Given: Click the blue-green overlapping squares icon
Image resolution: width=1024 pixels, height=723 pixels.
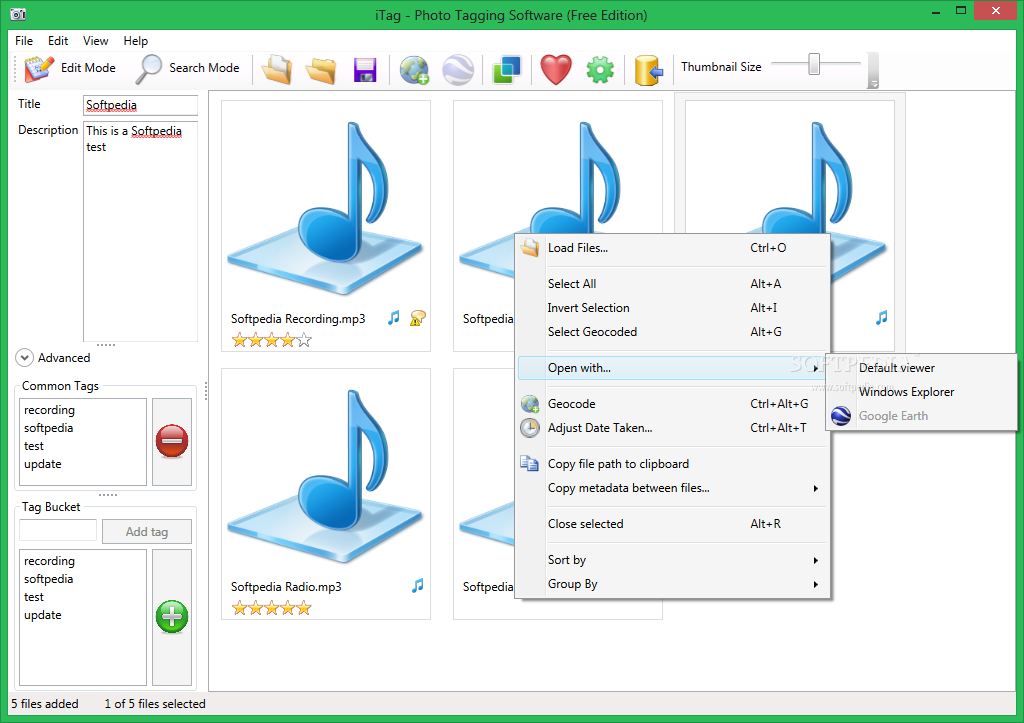Looking at the screenshot, I should coord(507,69).
